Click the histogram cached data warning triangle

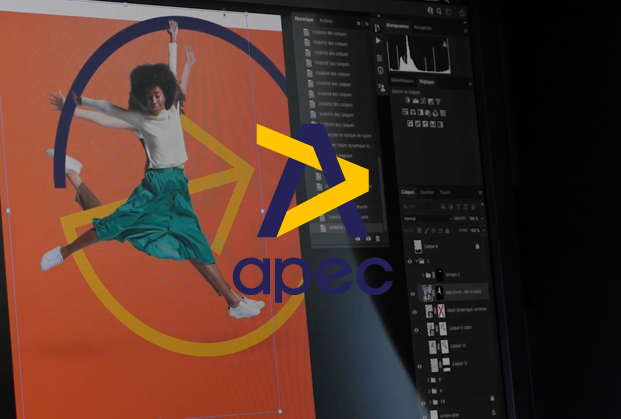[445, 44]
